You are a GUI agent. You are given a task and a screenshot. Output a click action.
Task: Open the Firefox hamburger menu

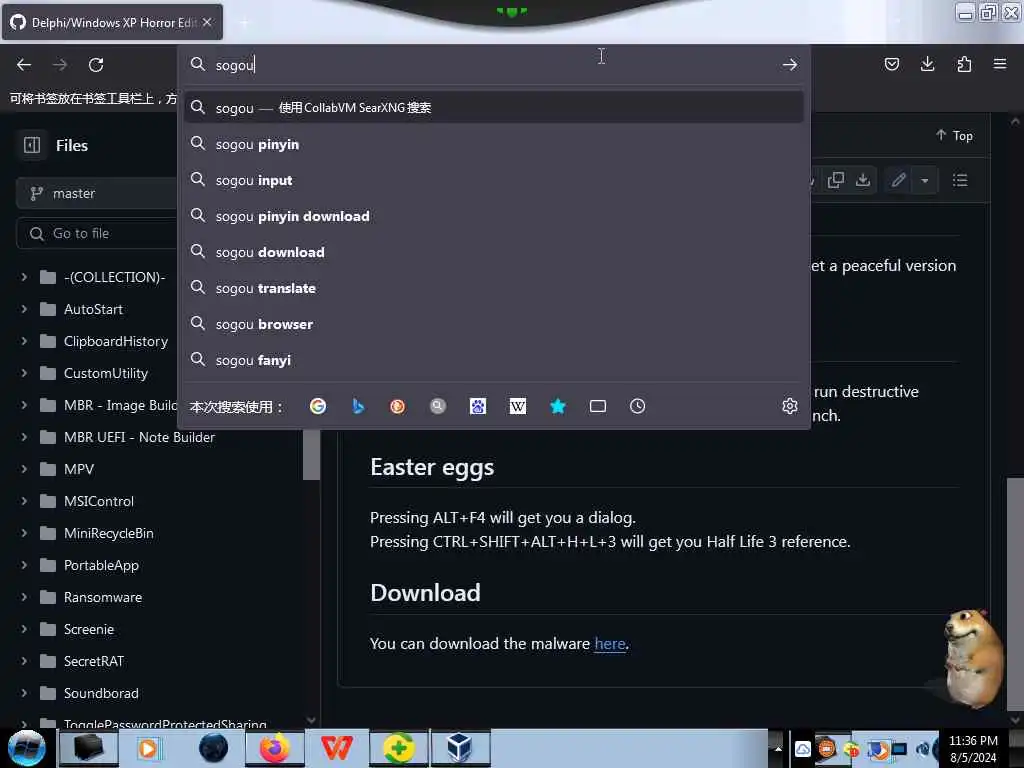click(x=1000, y=64)
